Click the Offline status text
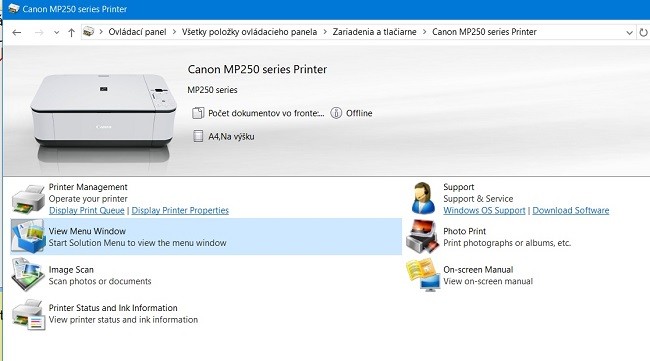This screenshot has width=650, height=361. point(359,113)
